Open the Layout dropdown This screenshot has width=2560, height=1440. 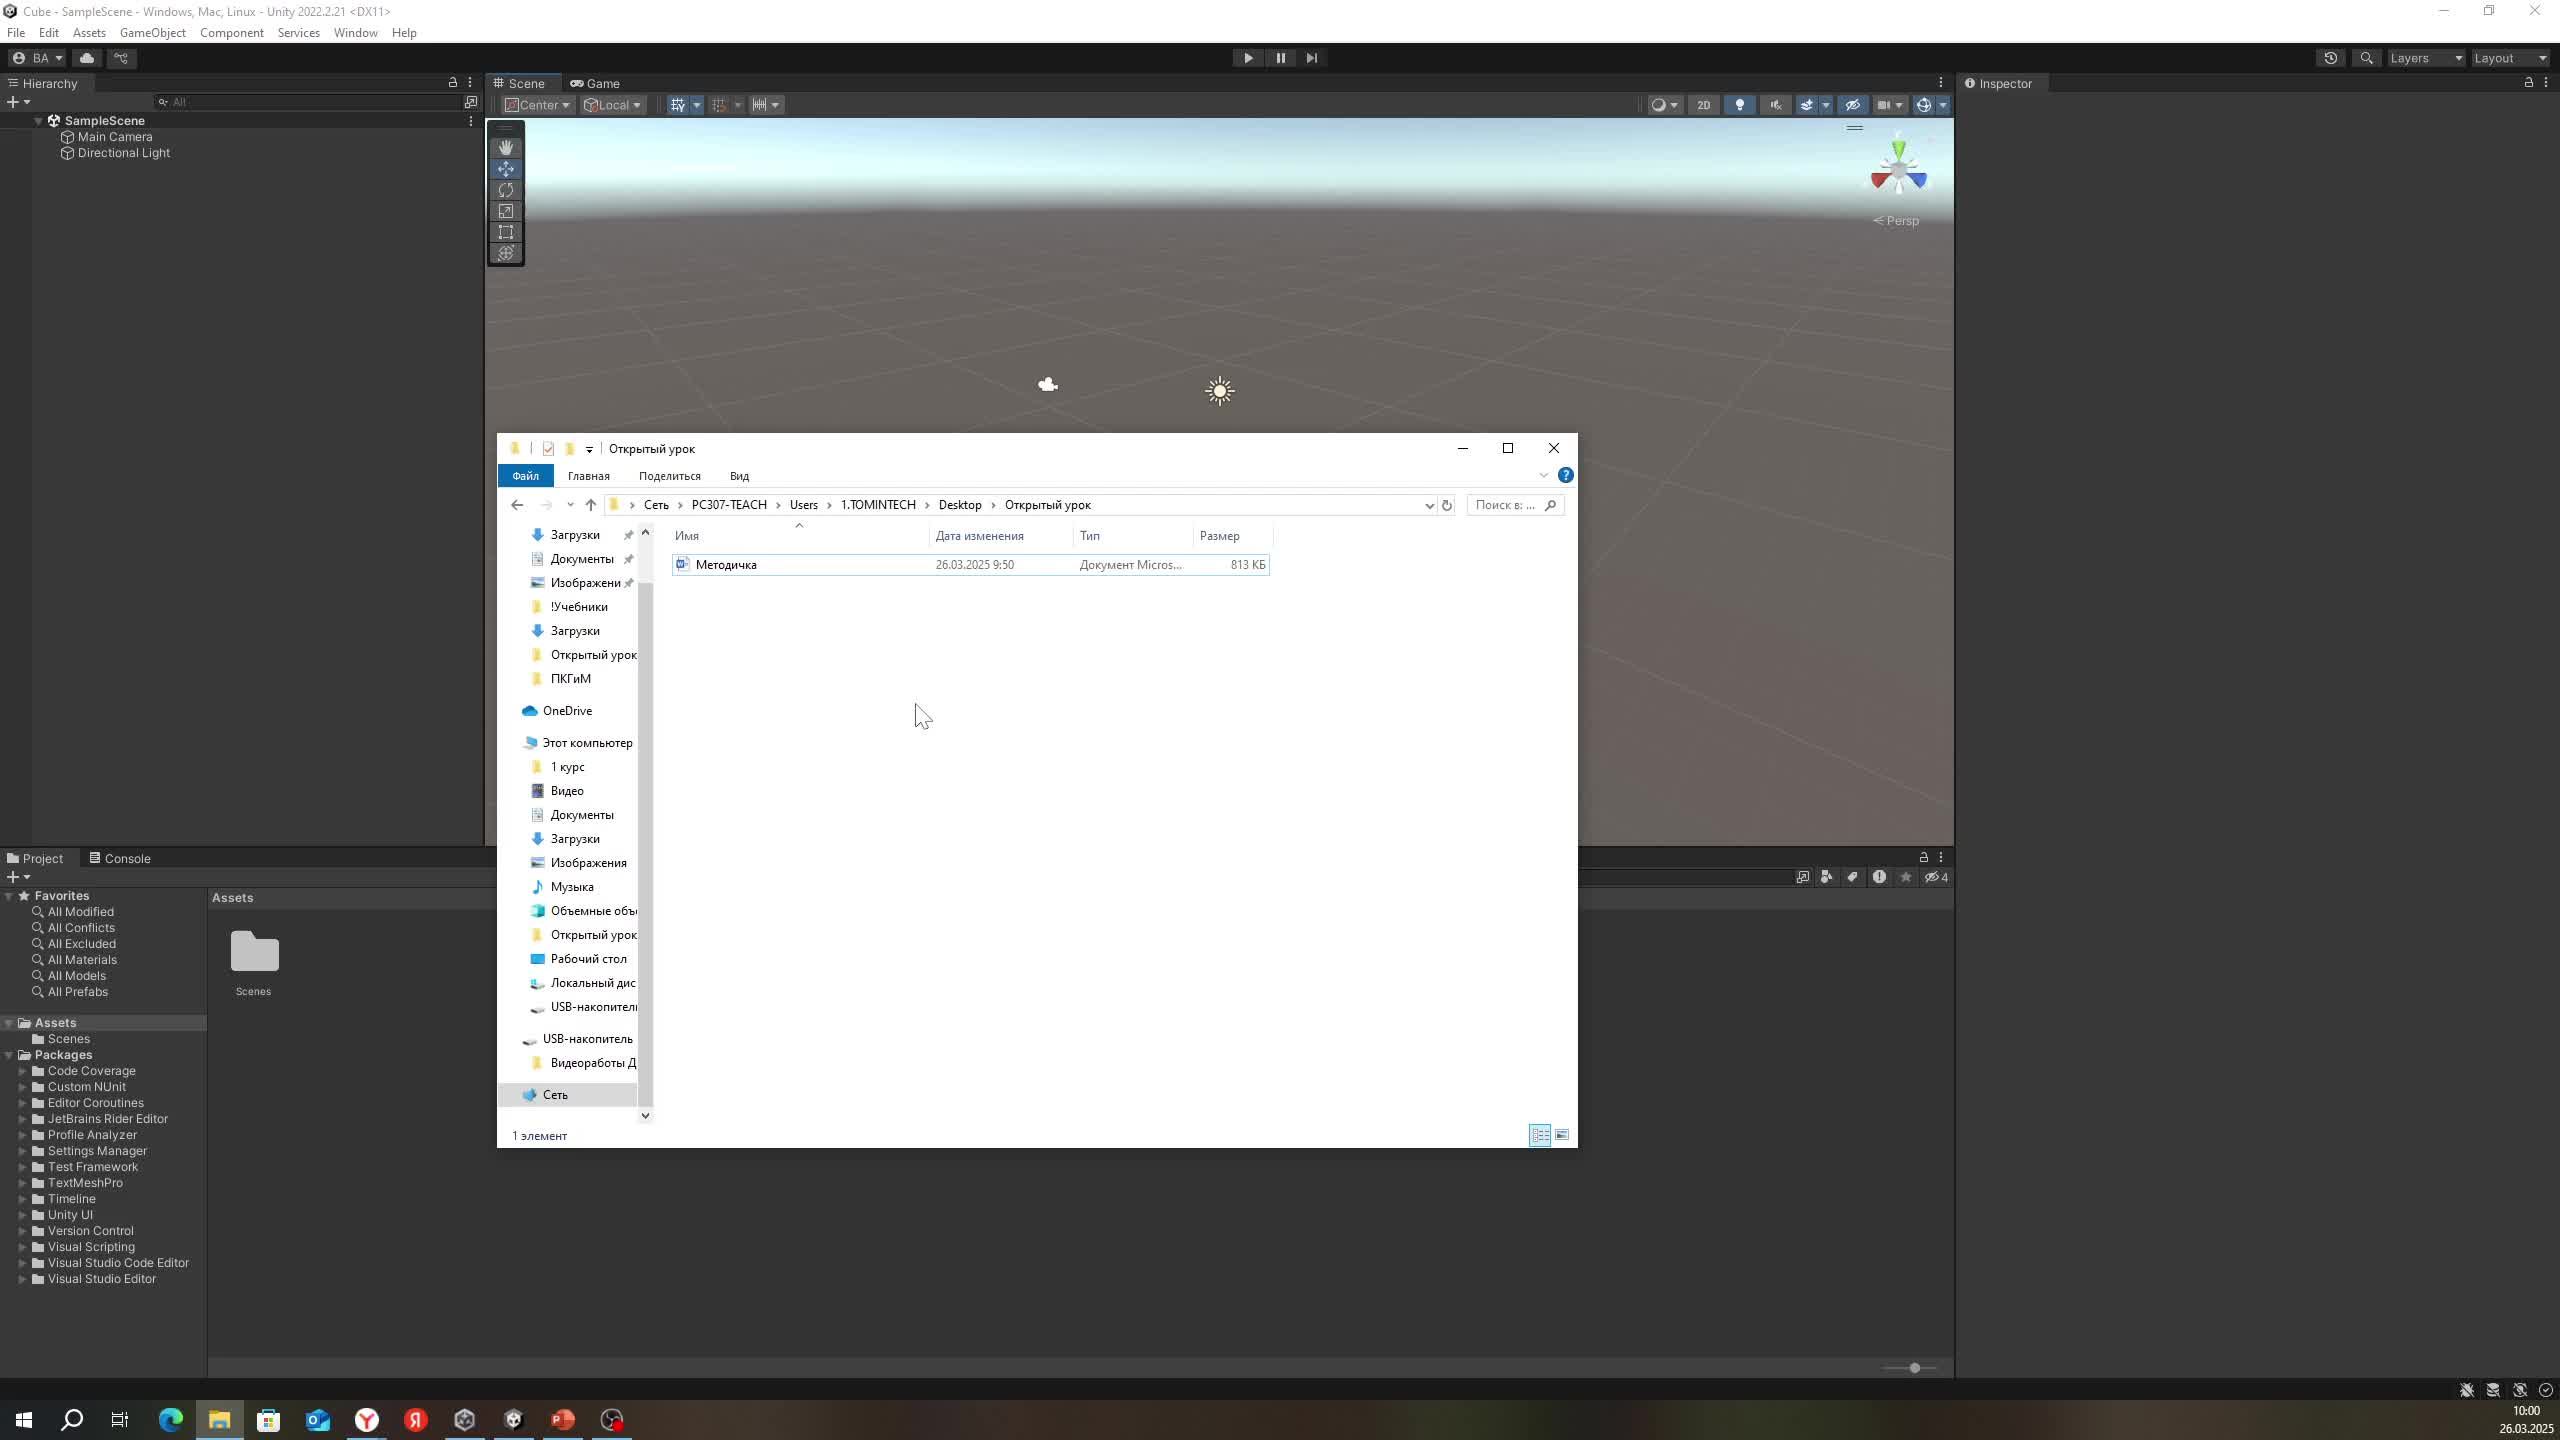point(2510,58)
